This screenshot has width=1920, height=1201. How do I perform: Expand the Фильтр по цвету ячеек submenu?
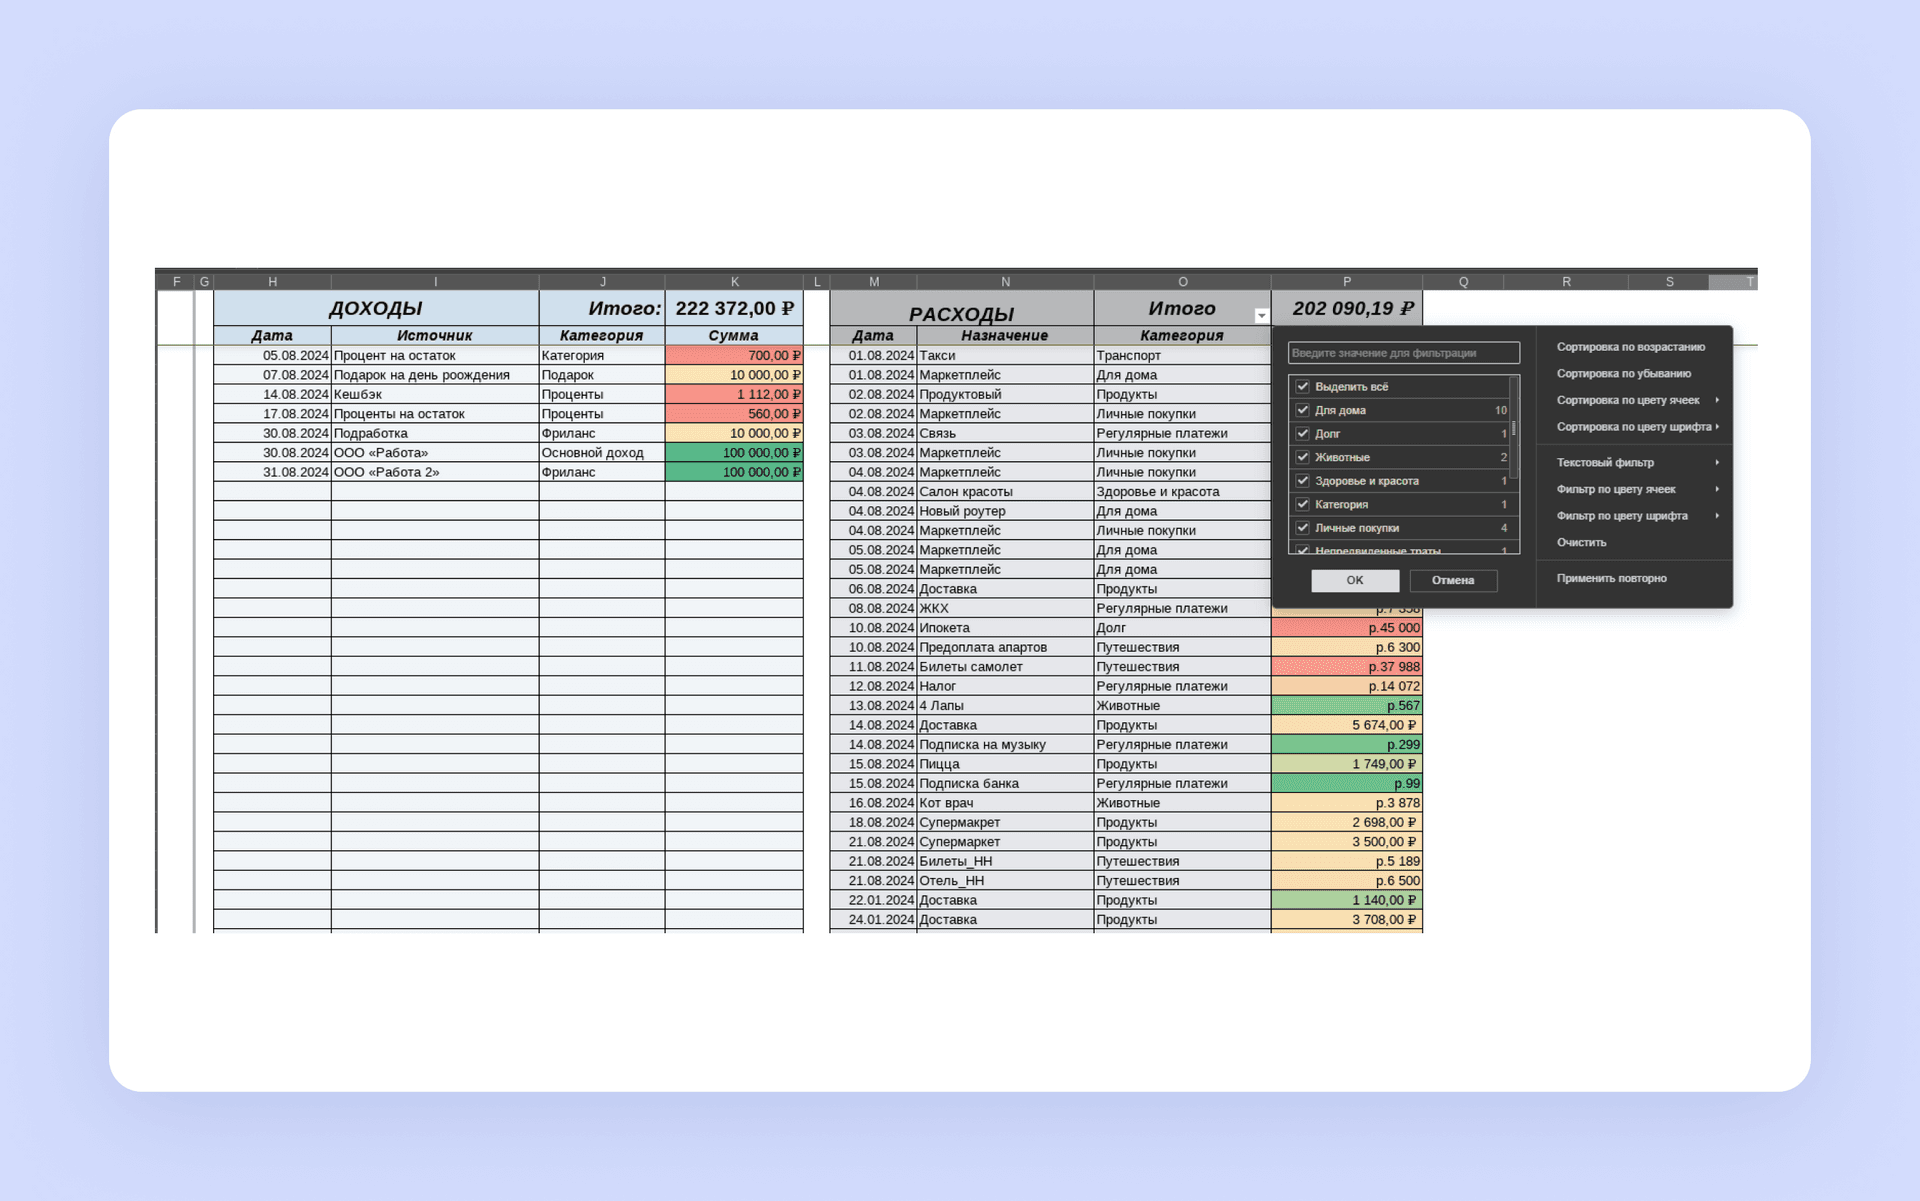pos(1636,489)
